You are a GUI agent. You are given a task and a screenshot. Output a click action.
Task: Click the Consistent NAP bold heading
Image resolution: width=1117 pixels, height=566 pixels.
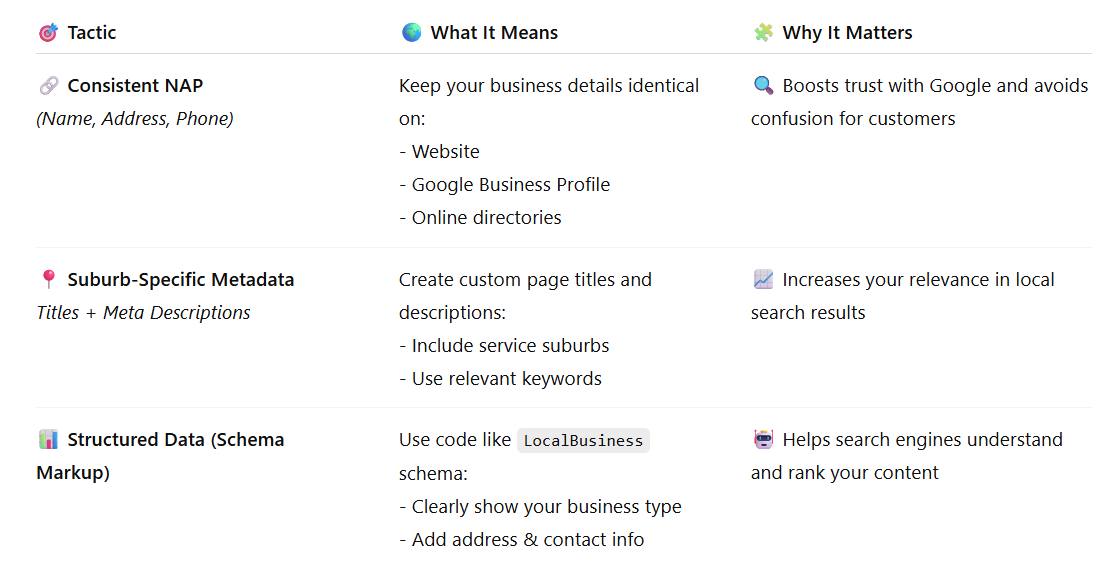(x=135, y=86)
